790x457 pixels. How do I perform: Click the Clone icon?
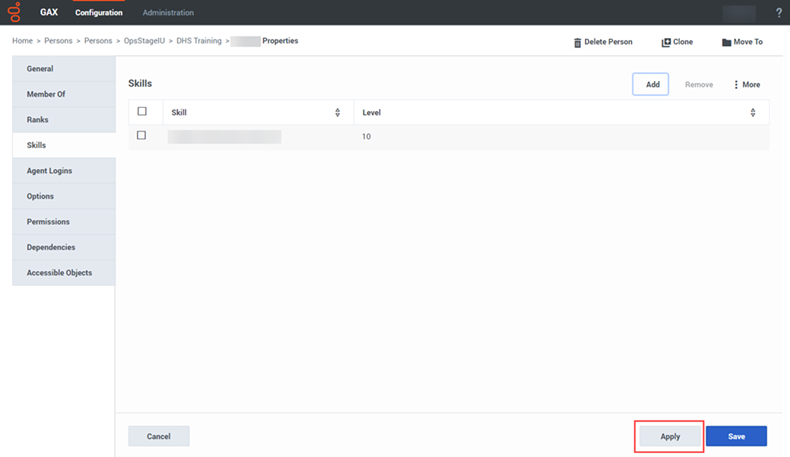point(666,42)
